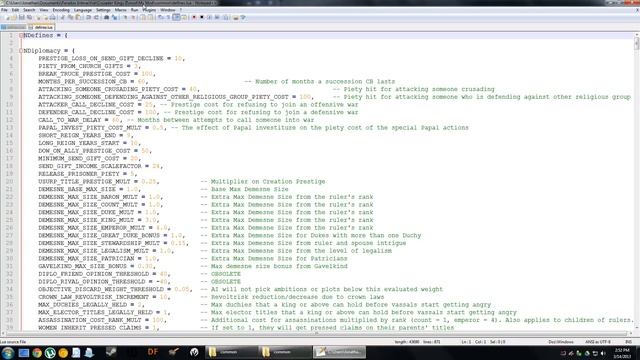
Task: Start macro recording with the red Record icon
Action: coord(194,18)
